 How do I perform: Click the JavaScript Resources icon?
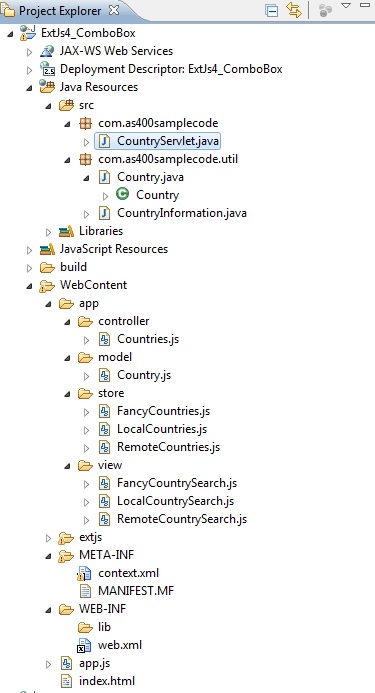(47, 249)
